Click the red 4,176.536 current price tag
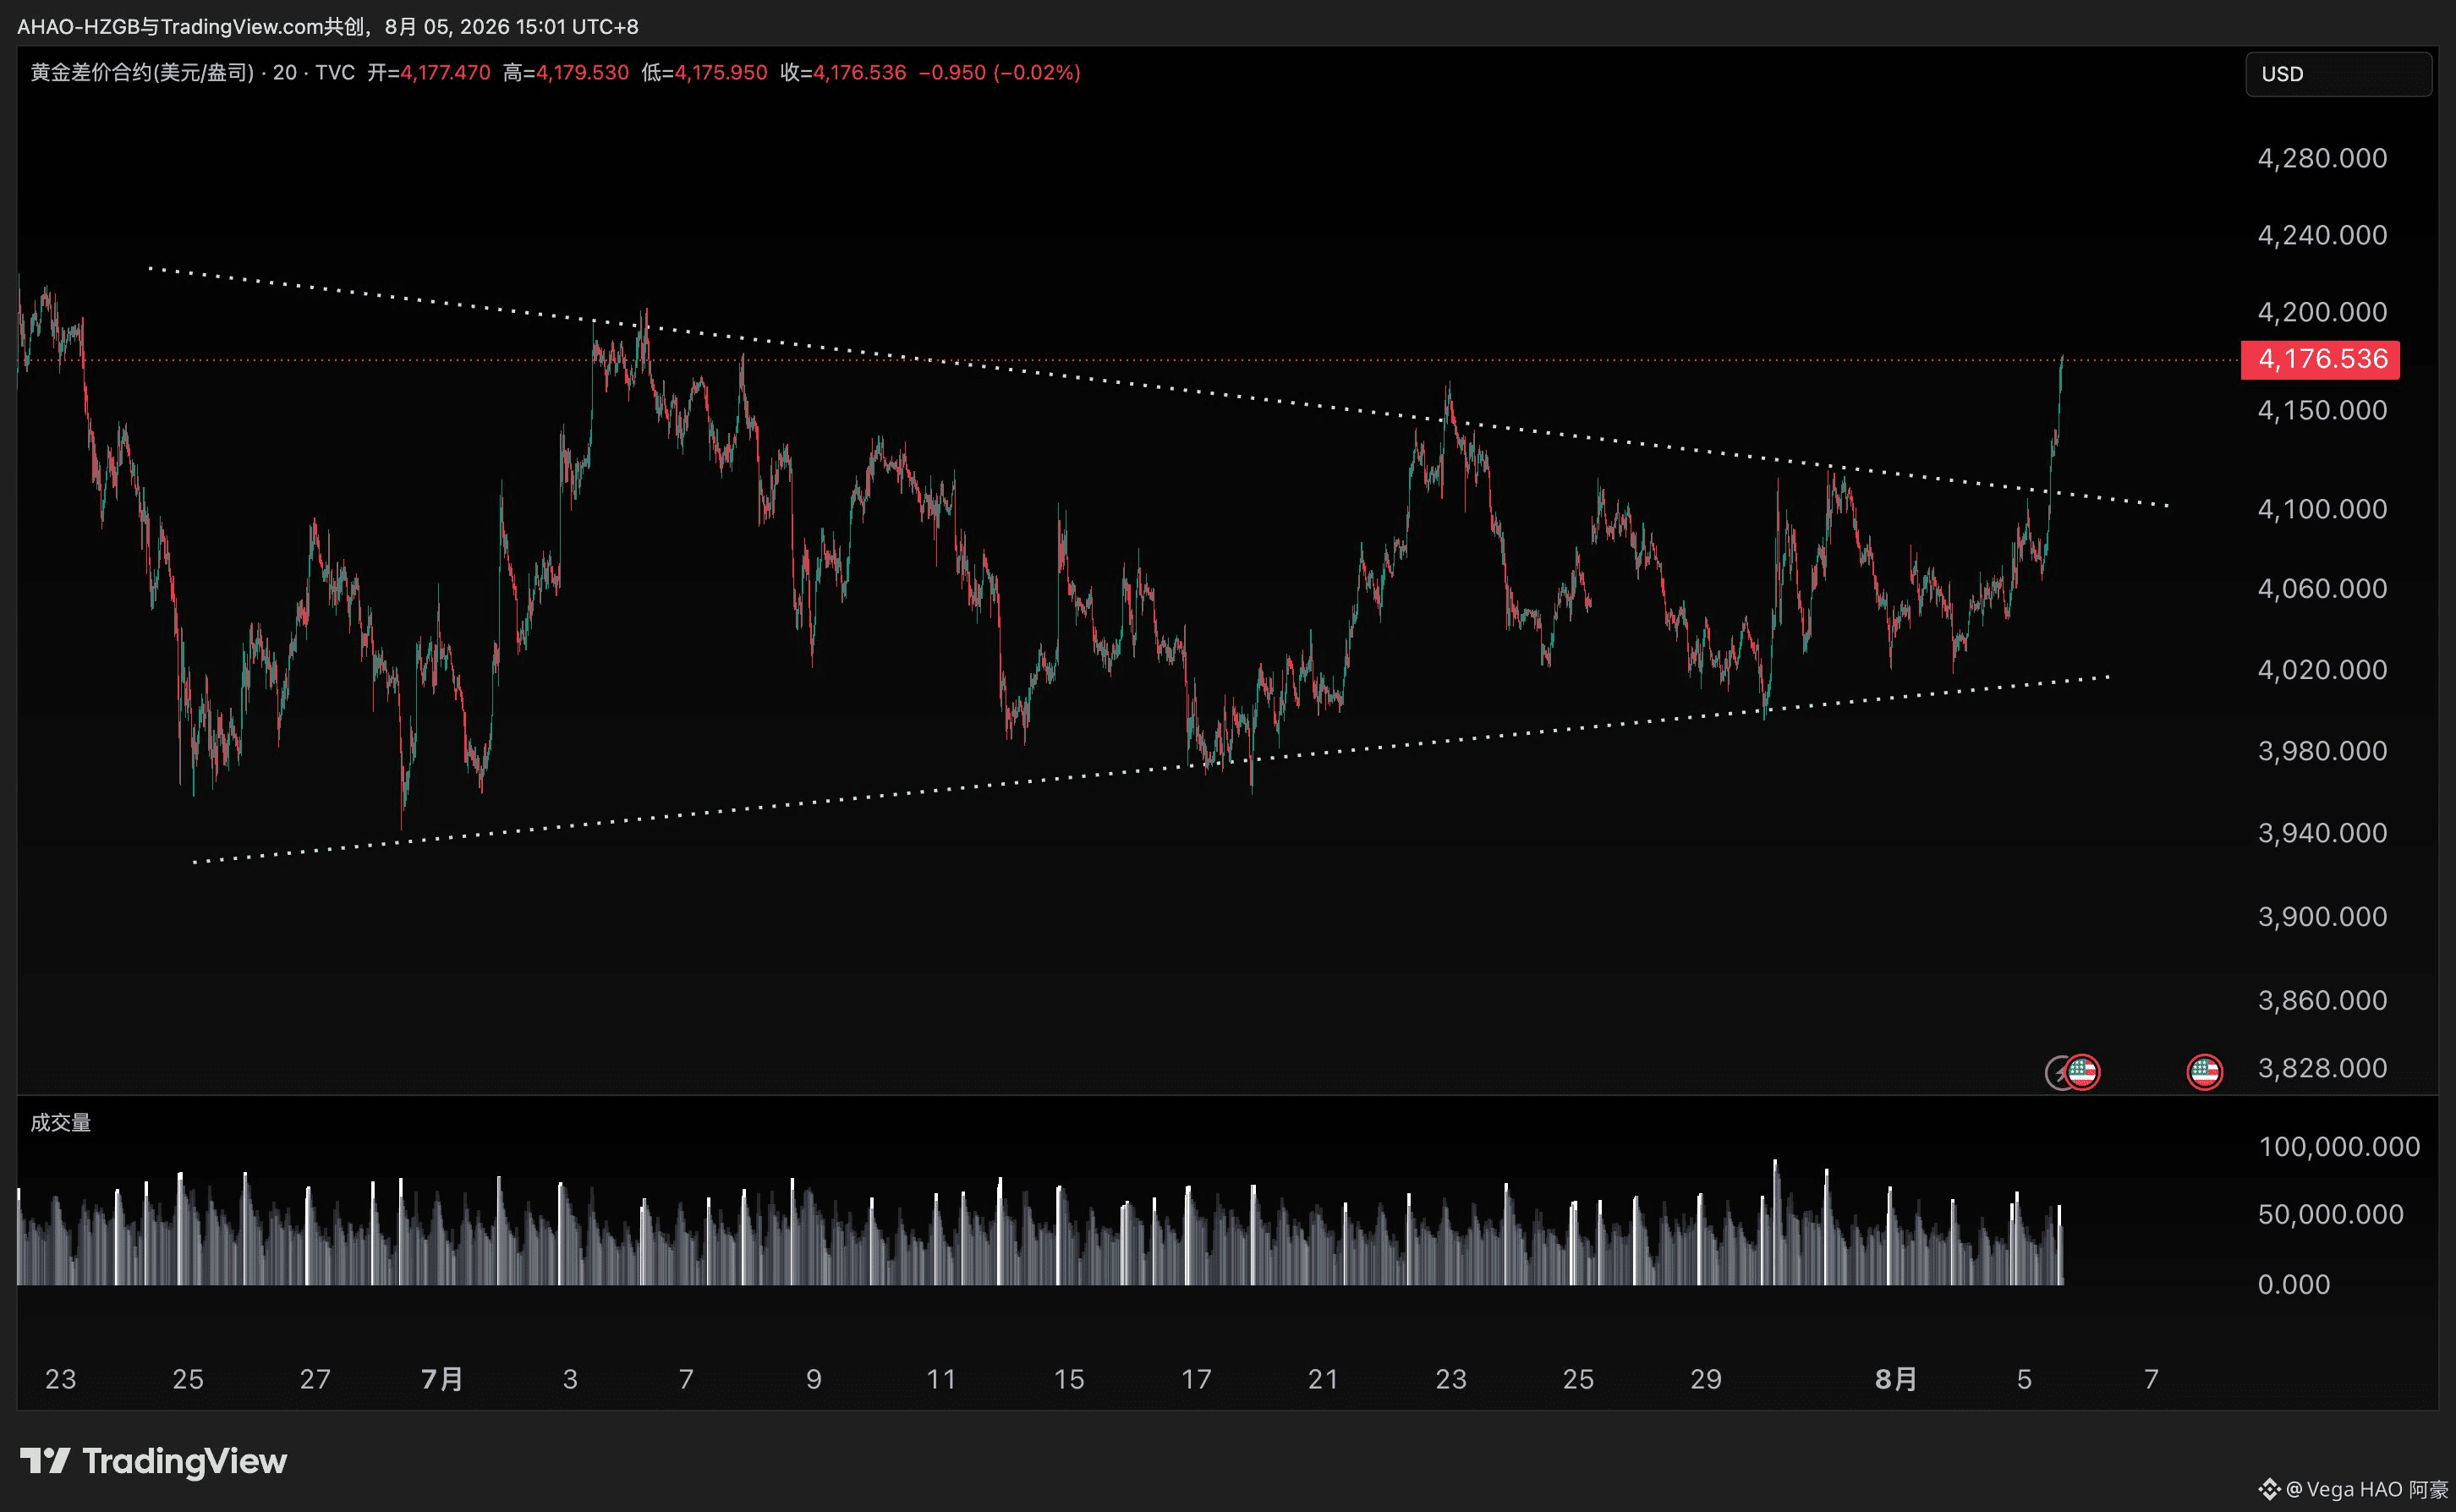 click(2321, 359)
